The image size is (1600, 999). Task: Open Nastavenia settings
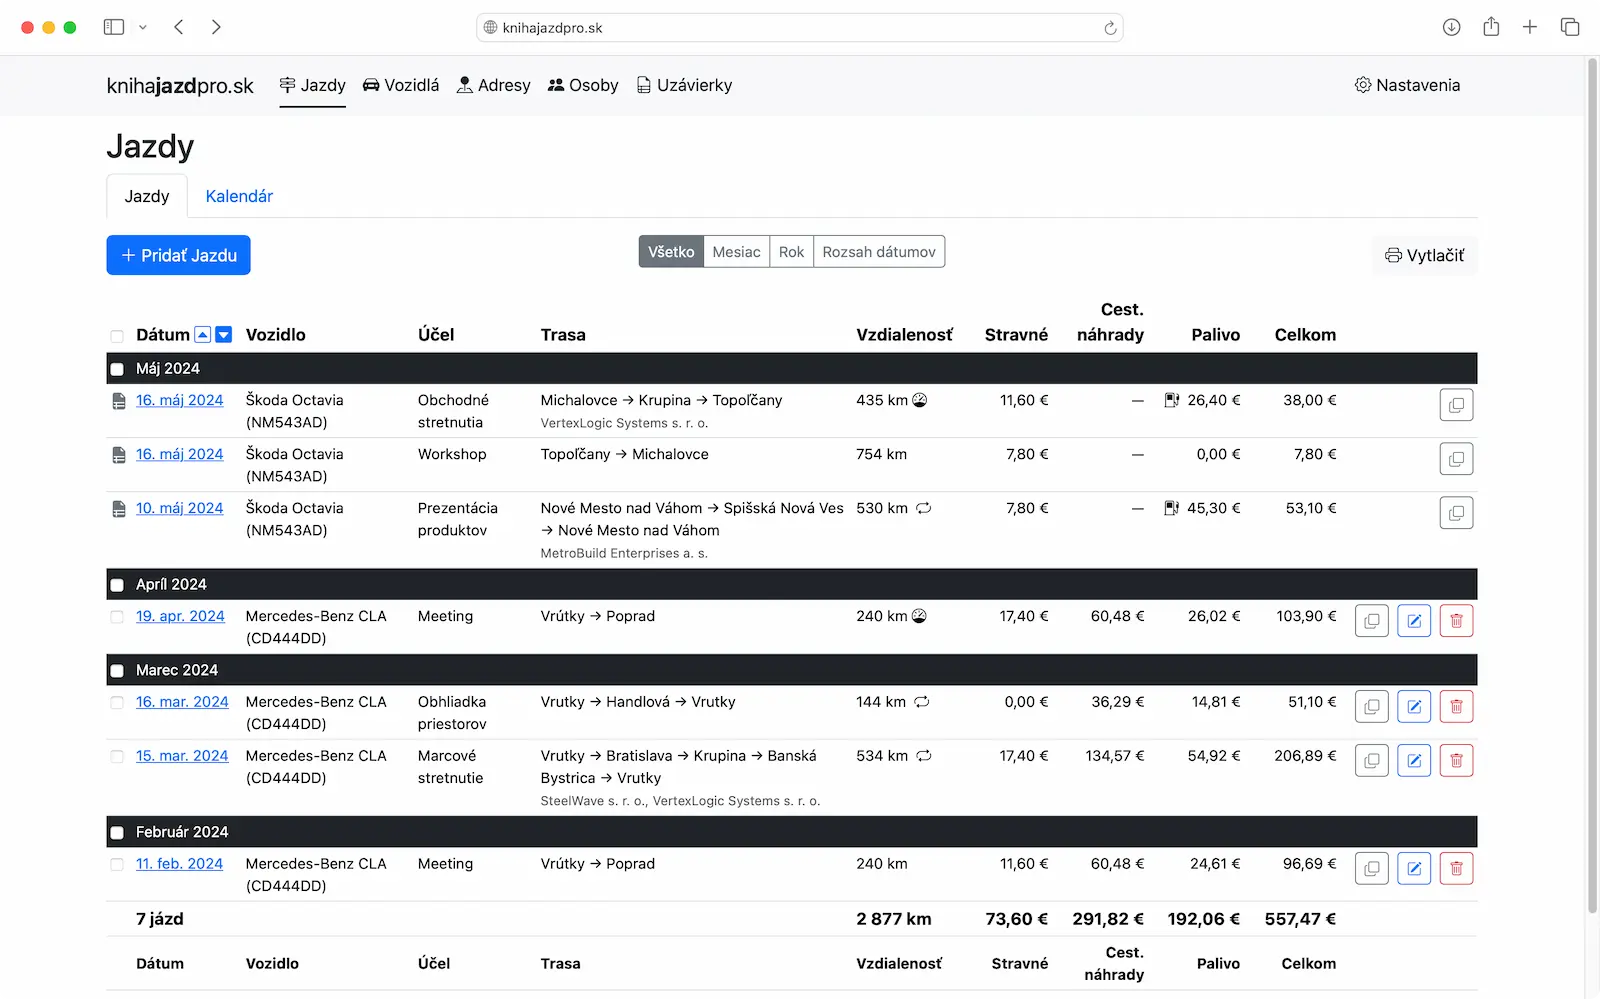click(x=1407, y=85)
